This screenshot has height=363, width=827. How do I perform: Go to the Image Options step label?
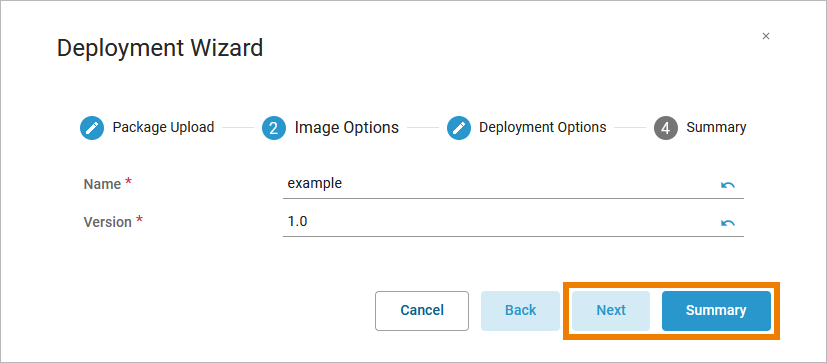(347, 128)
